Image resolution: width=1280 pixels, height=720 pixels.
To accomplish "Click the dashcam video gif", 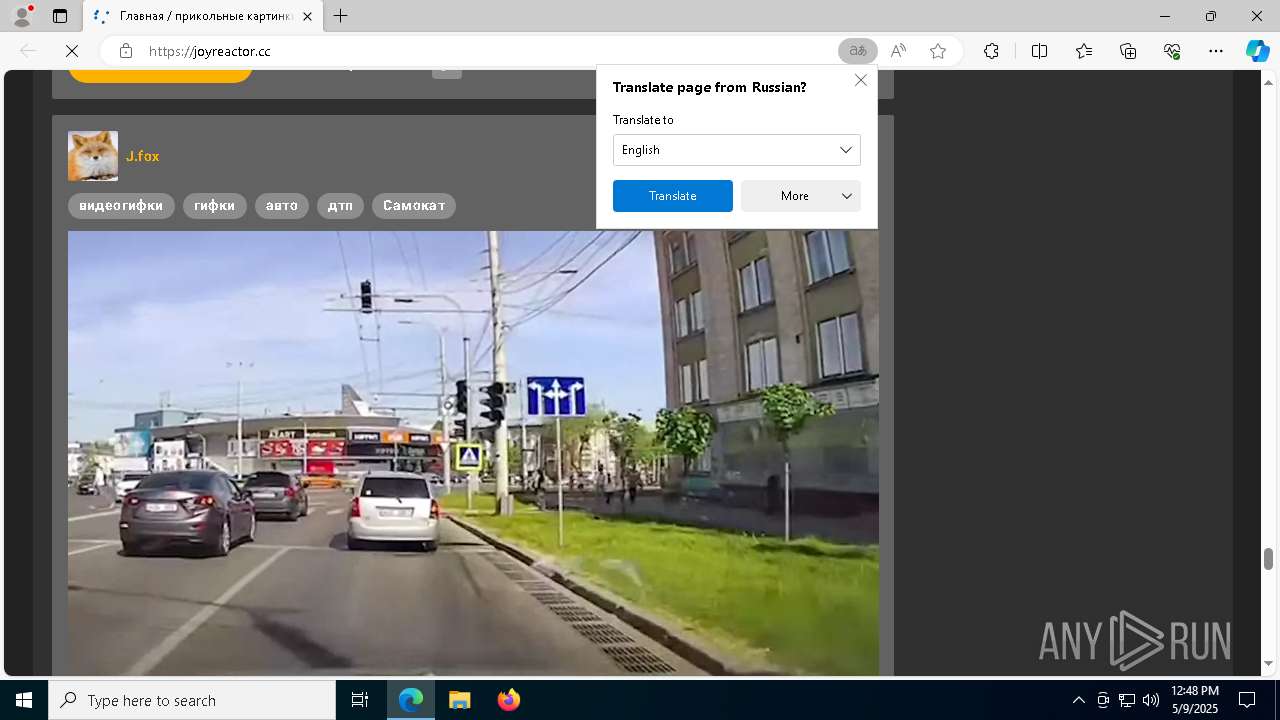I will [x=473, y=453].
